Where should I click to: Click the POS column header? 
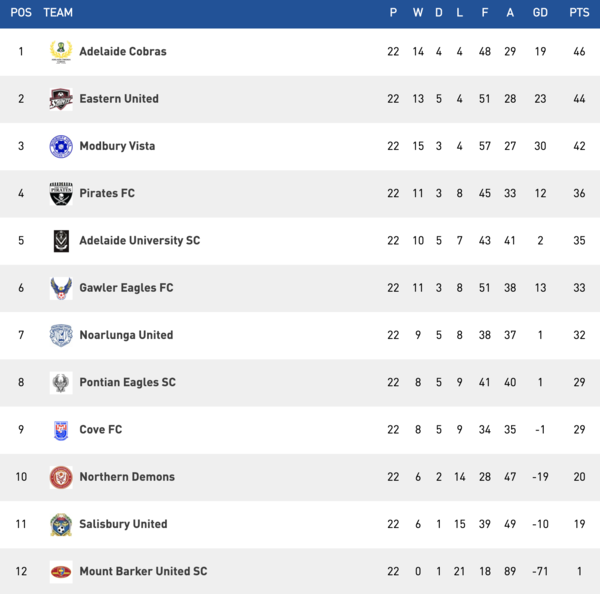(21, 13)
